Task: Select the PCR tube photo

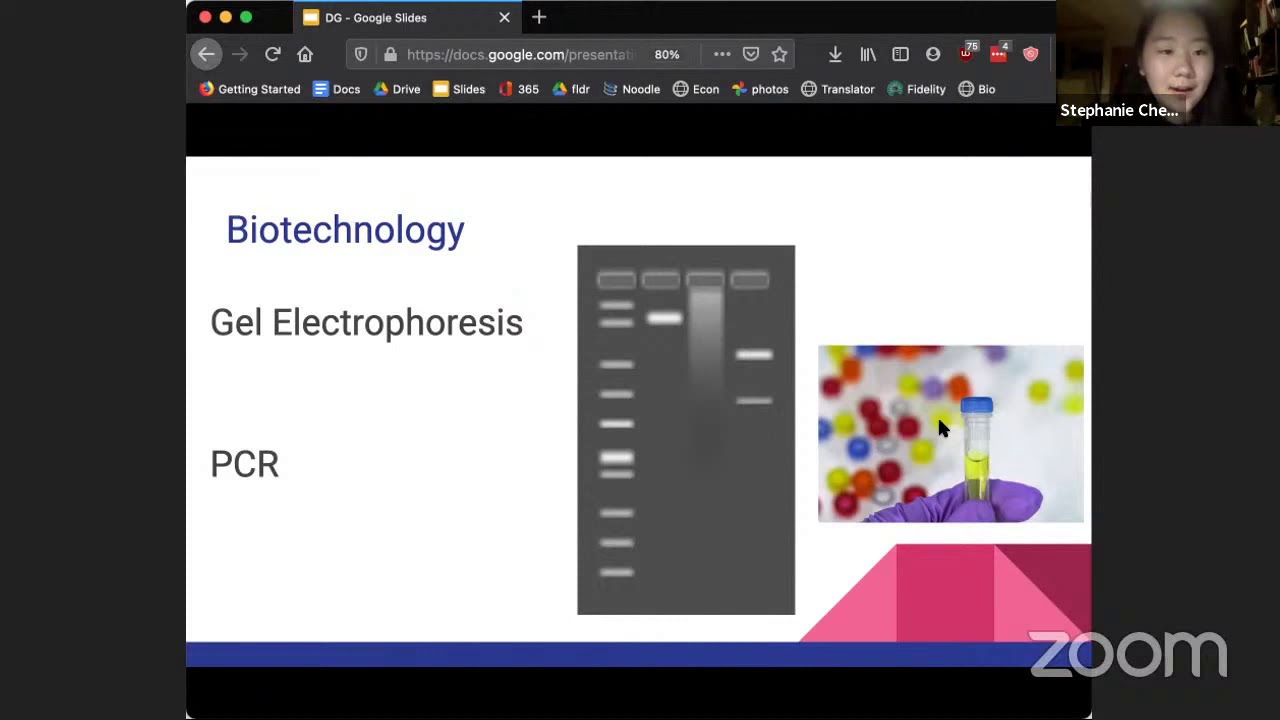Action: coord(951,434)
